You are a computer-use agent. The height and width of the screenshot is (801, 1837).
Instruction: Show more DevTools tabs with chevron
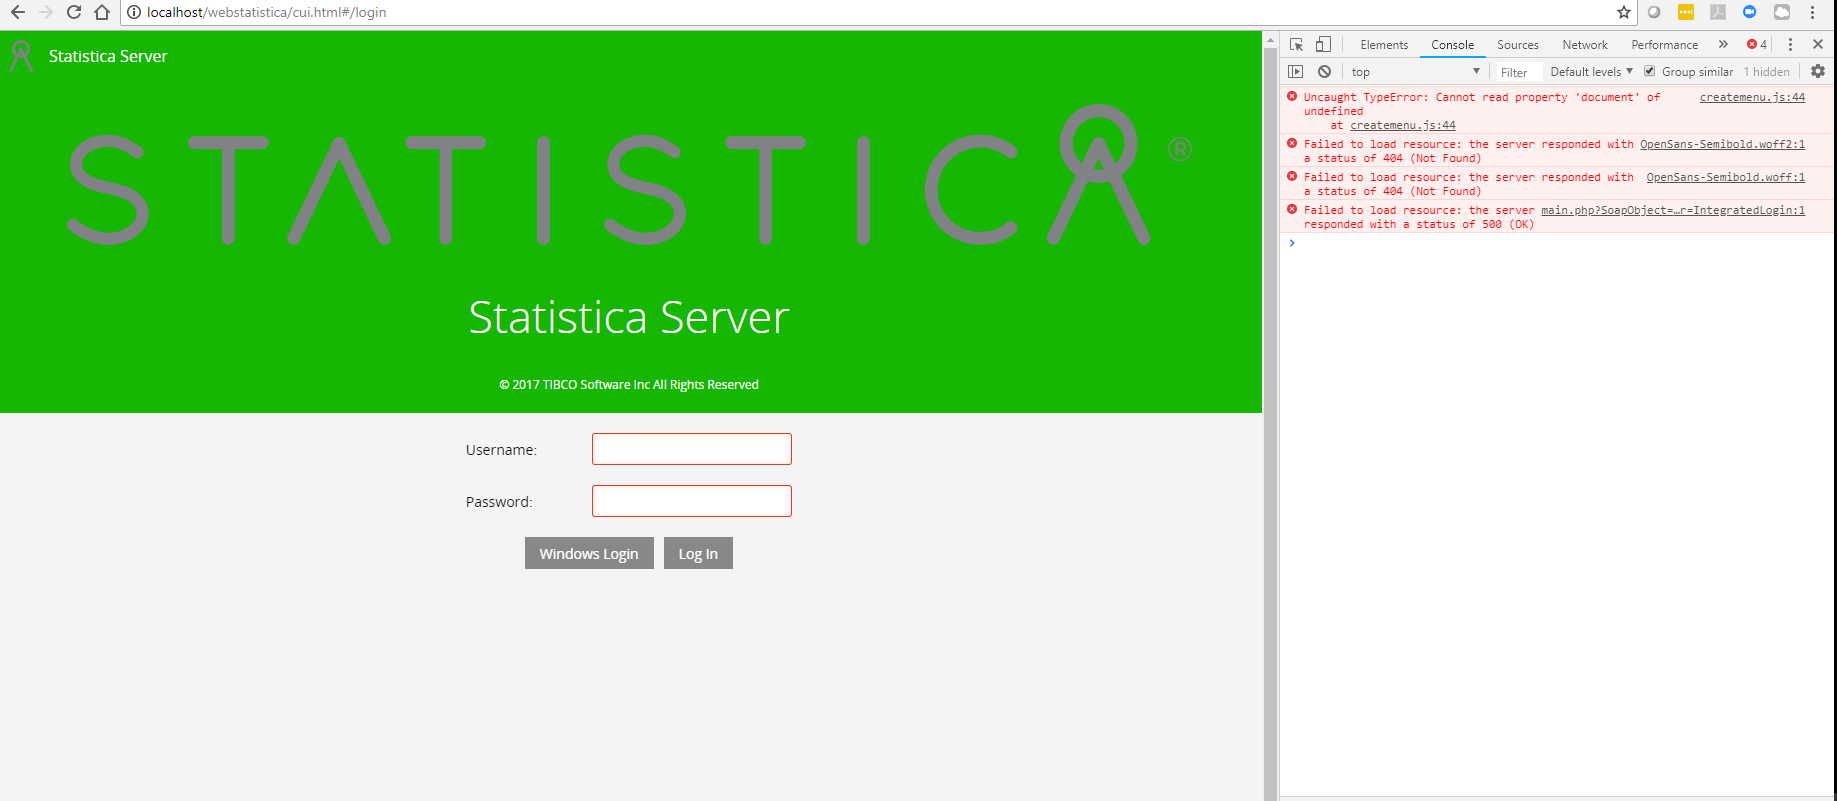pyautogui.click(x=1723, y=44)
